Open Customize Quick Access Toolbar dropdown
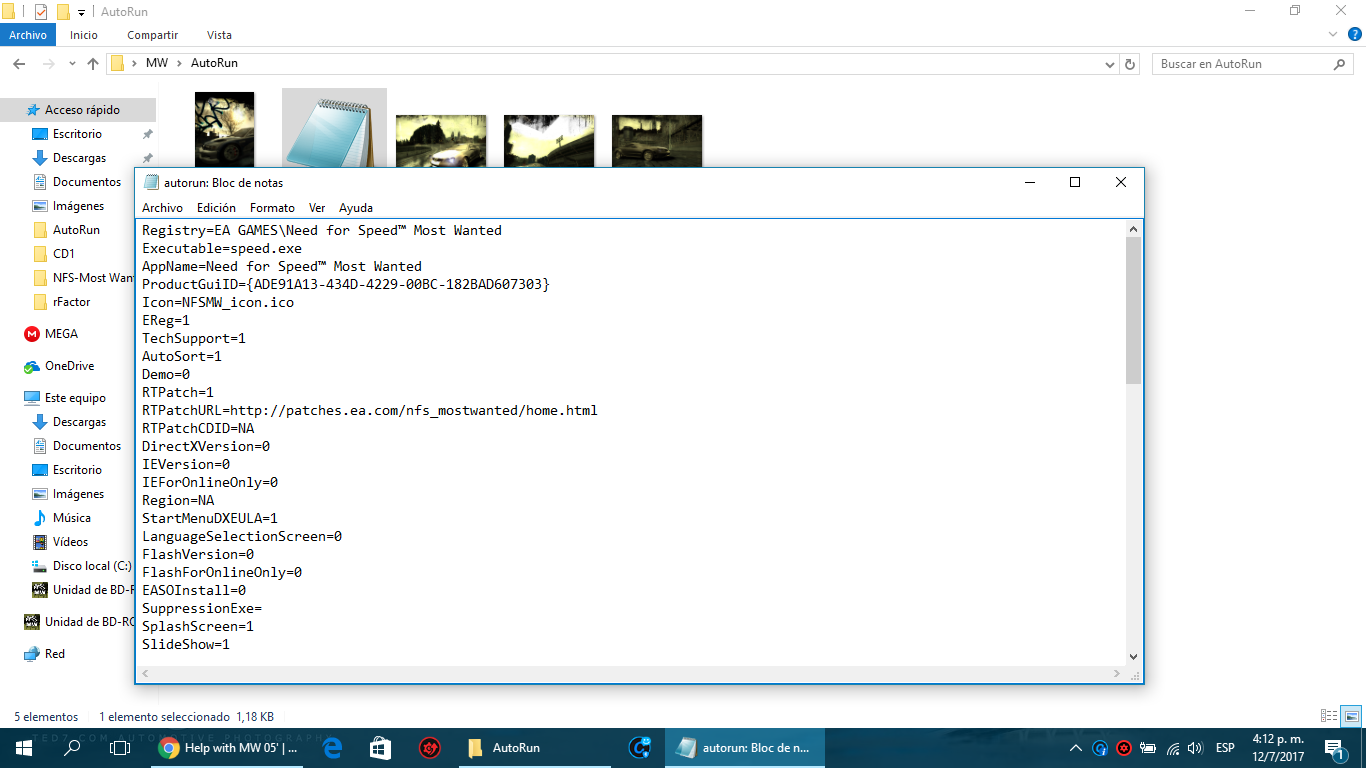The height and width of the screenshot is (768, 1366). (81, 12)
